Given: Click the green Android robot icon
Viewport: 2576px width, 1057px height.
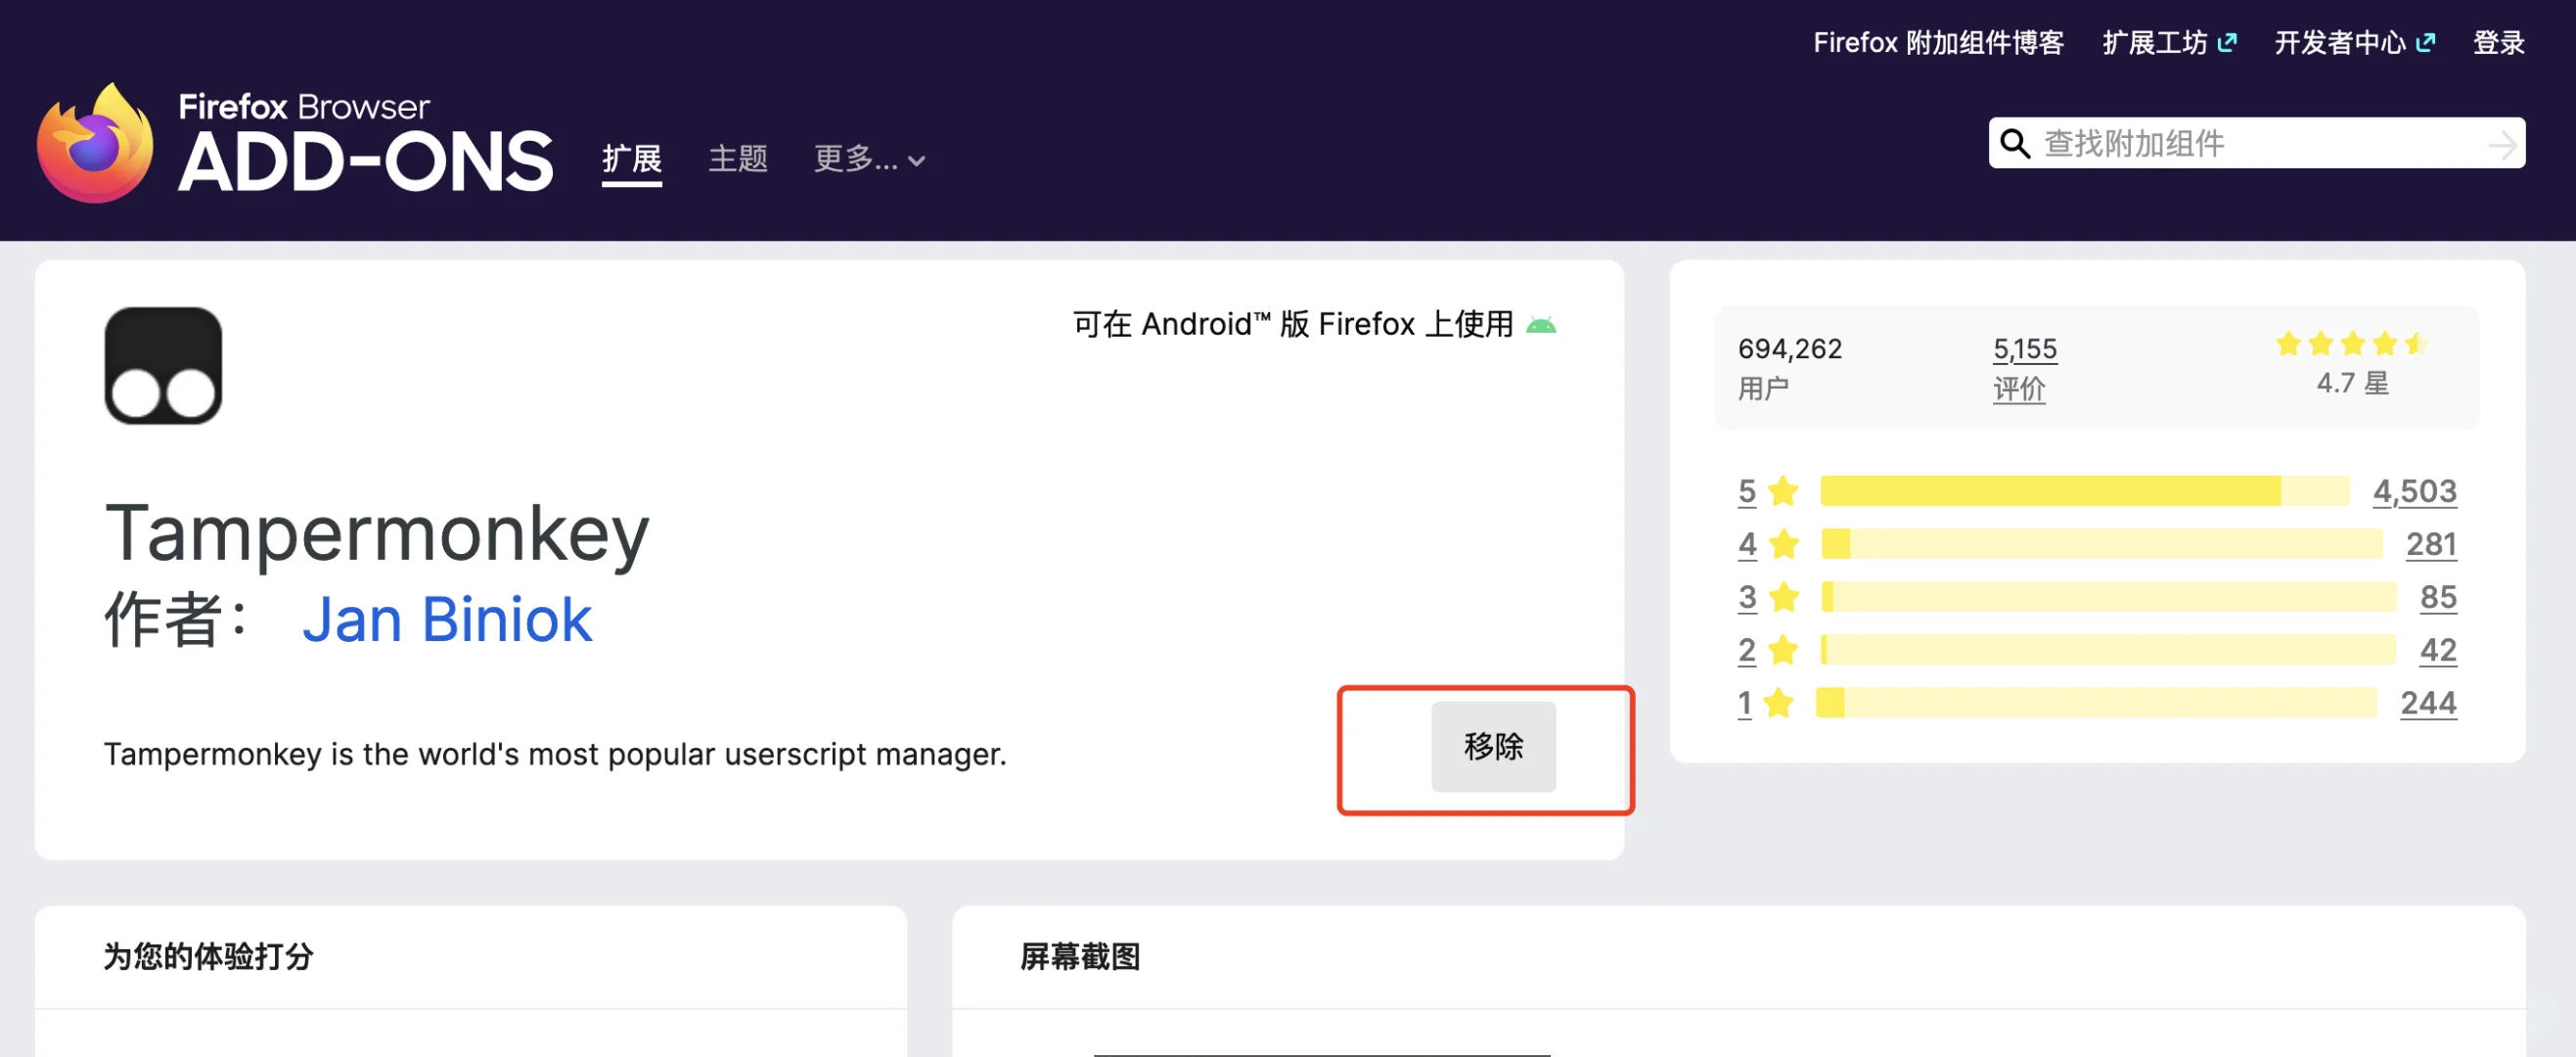Looking at the screenshot, I should coord(1541,325).
